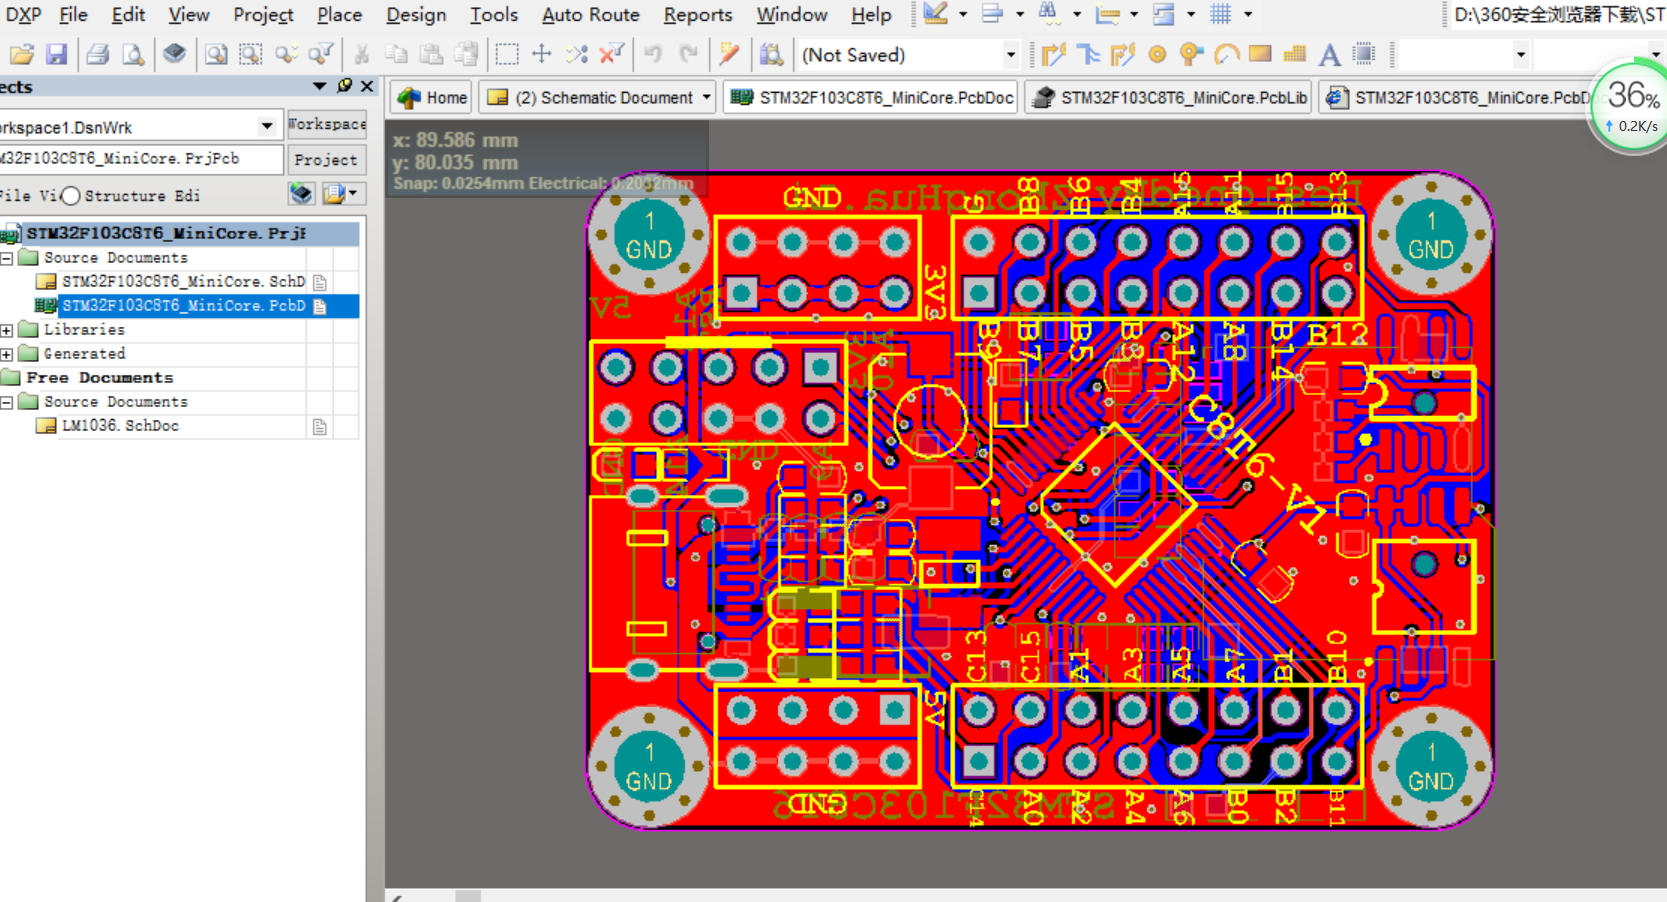Click the Print icon in toolbar
1667x902 pixels.
tap(97, 54)
